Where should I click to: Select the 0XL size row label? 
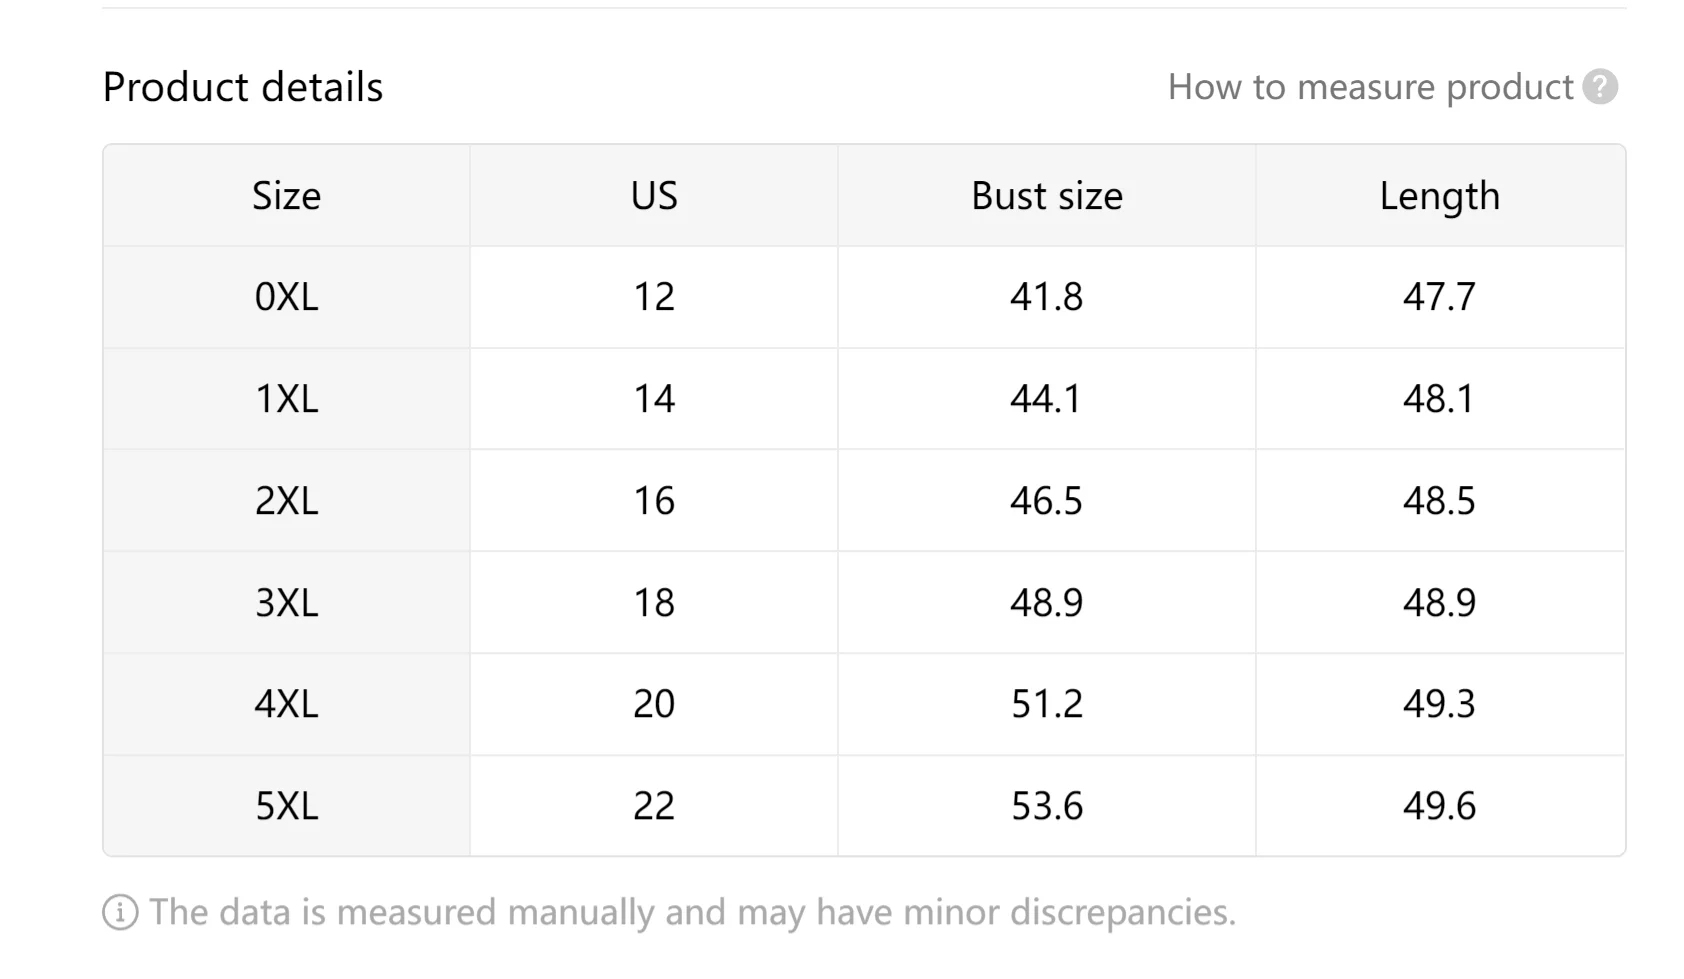[287, 297]
